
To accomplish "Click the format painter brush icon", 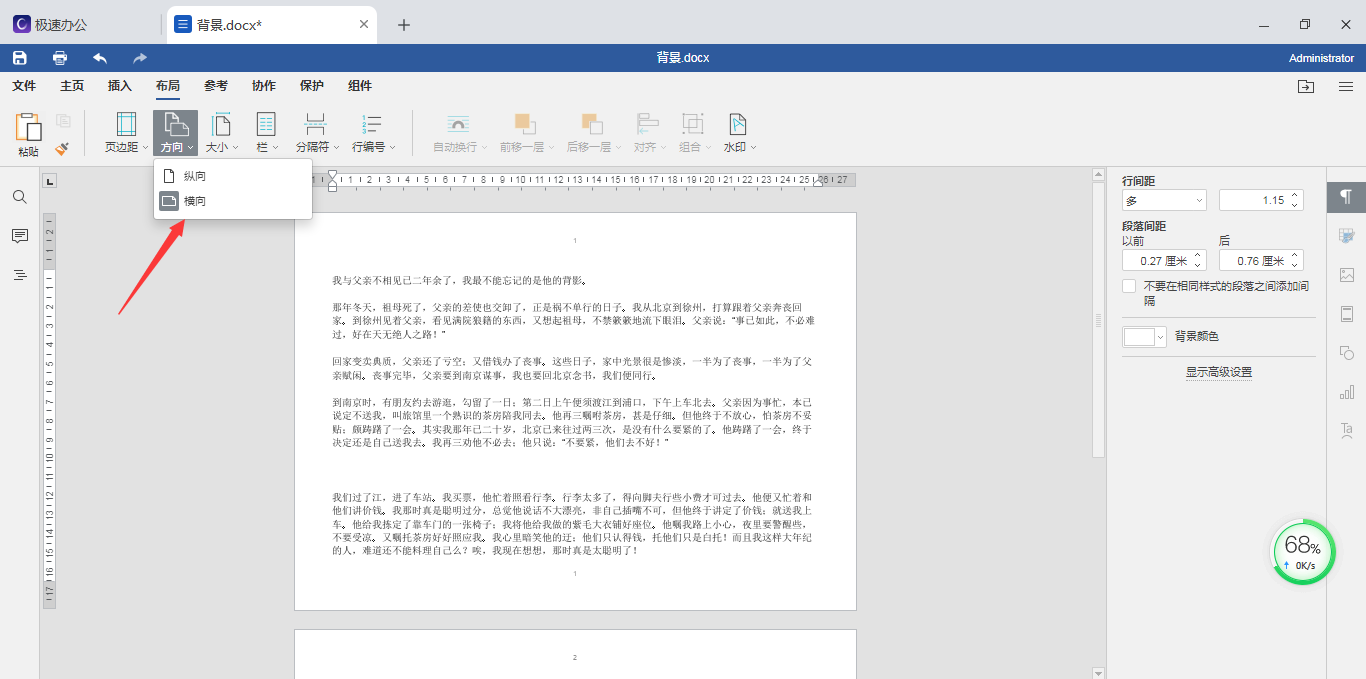I will click(x=62, y=148).
